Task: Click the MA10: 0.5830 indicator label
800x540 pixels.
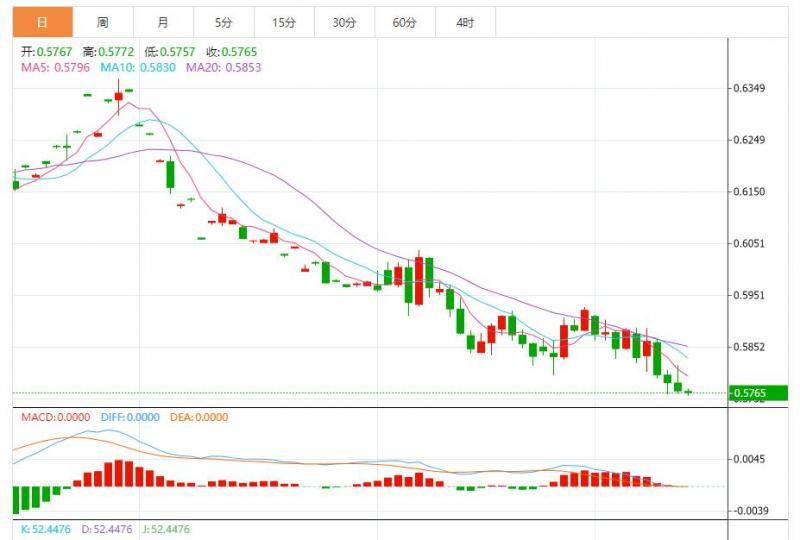Action: click(x=138, y=67)
